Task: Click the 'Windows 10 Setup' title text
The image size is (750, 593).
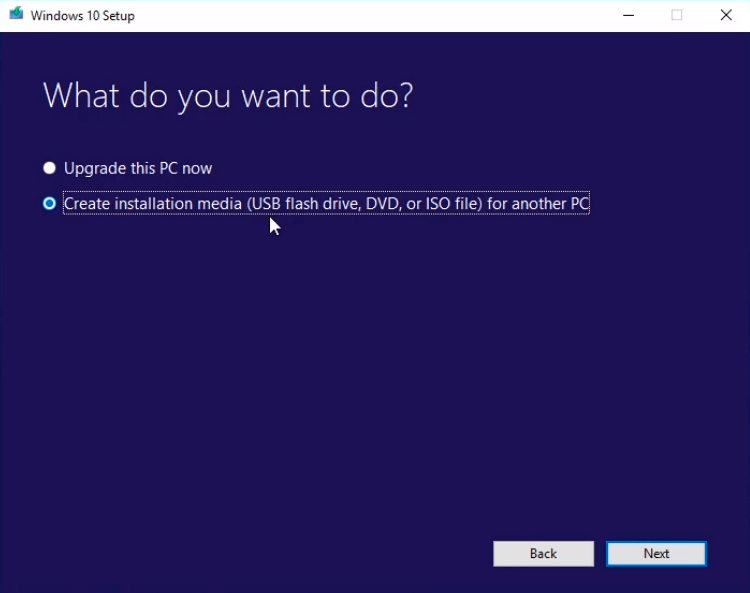Action: click(x=82, y=16)
